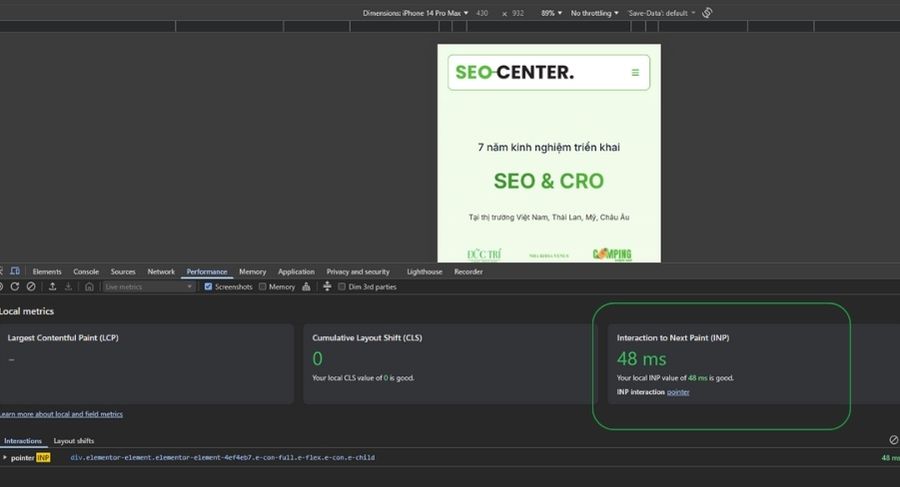Click the Camping partner logo
This screenshot has width=900, height=487.
(x=612, y=254)
